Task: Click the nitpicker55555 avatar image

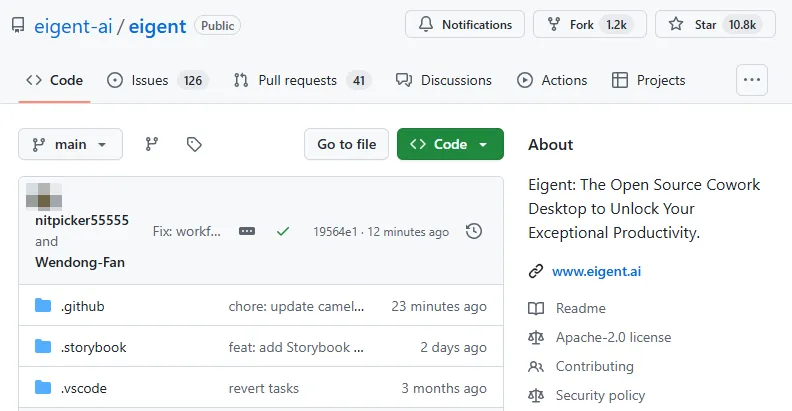Action: (44, 195)
